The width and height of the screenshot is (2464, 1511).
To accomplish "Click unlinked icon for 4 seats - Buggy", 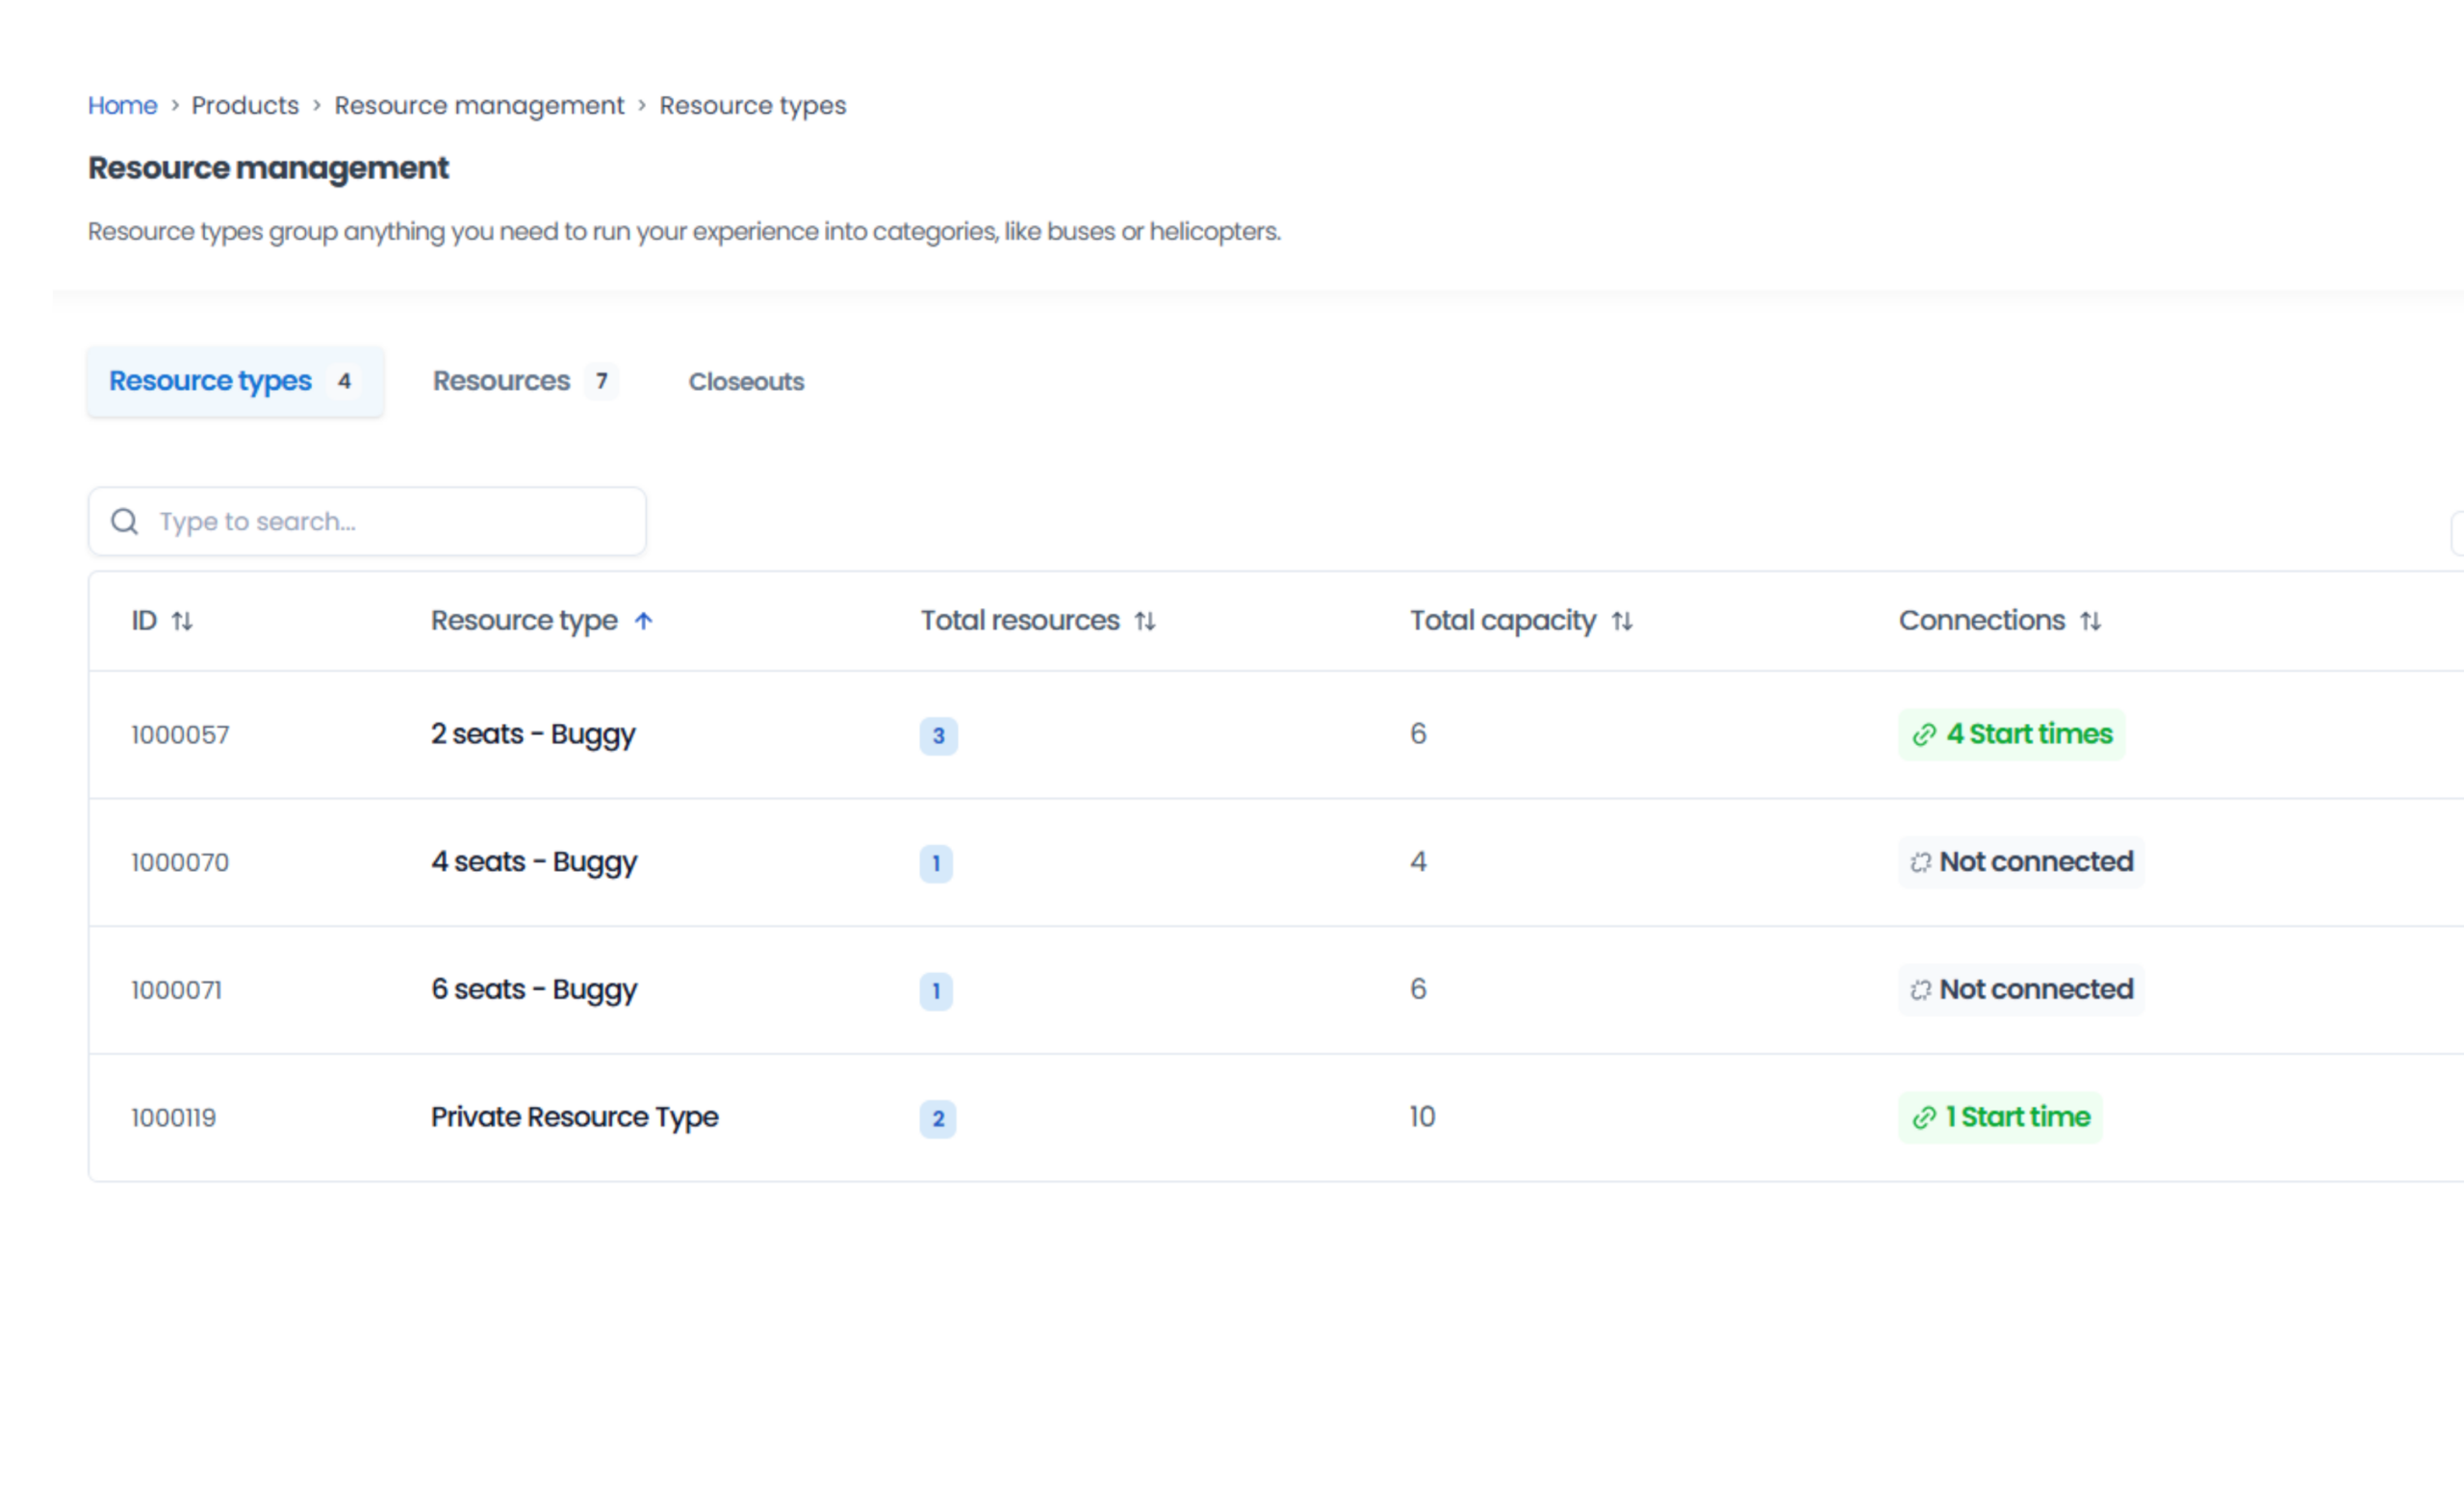I will tap(1920, 862).
